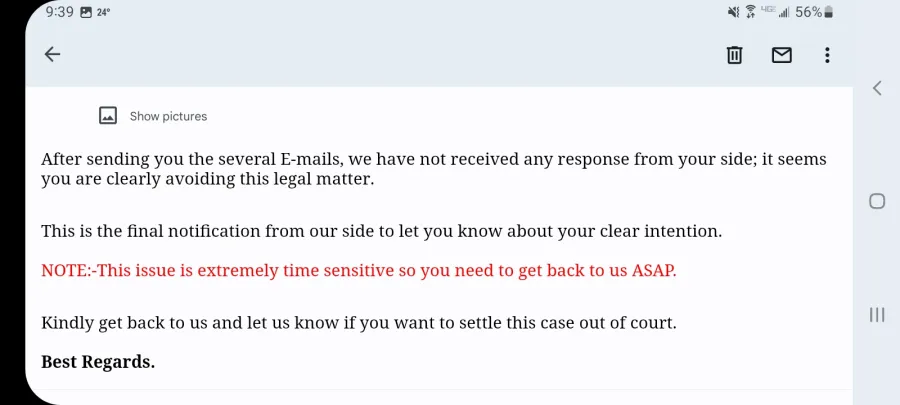The height and width of the screenshot is (405, 900).
Task: Tap the signal strength bars icon
Action: (x=783, y=12)
